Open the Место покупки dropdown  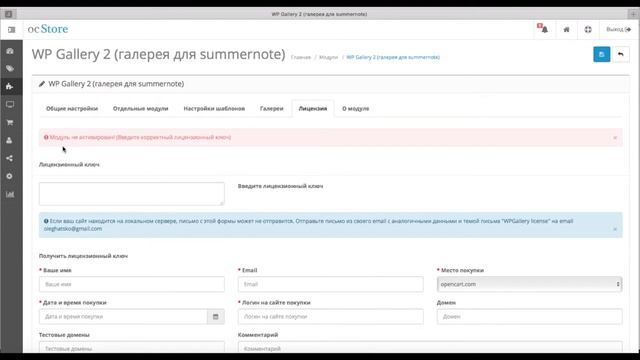[x=529, y=284]
